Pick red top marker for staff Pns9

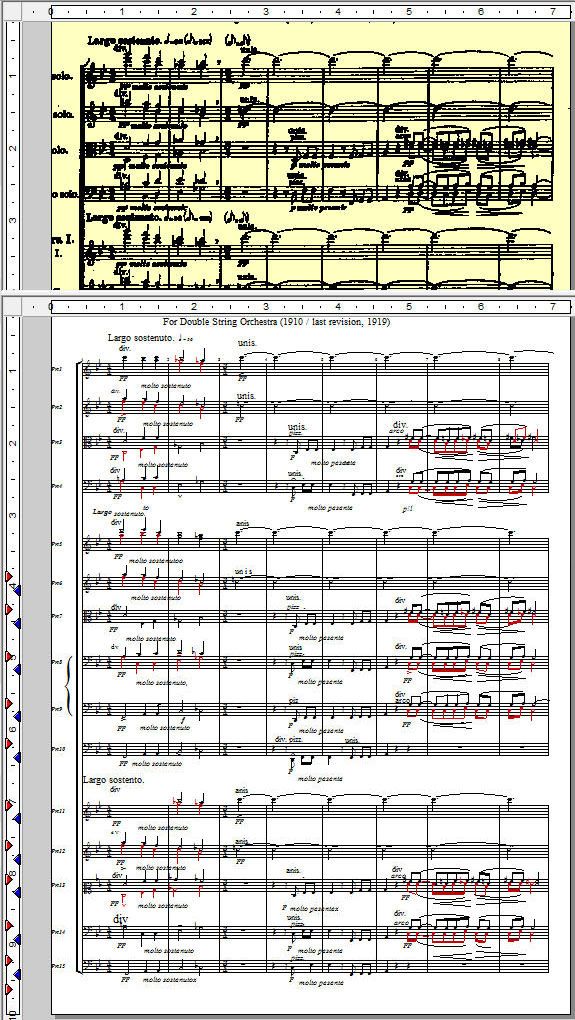(8, 703)
